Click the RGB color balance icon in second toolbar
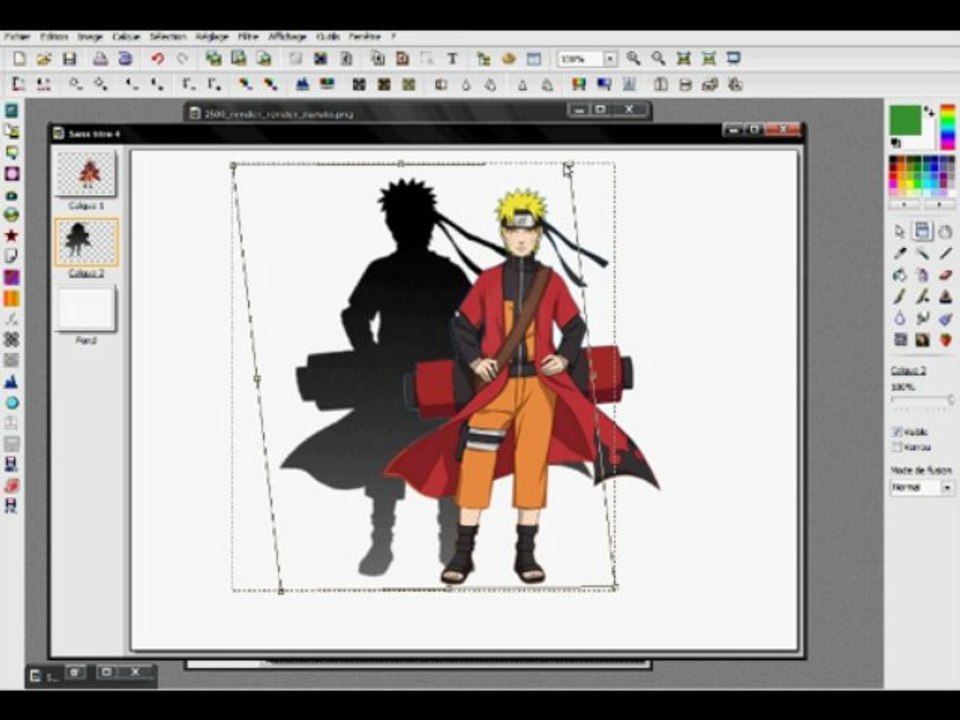Viewport: 960px width, 720px height. click(x=579, y=84)
